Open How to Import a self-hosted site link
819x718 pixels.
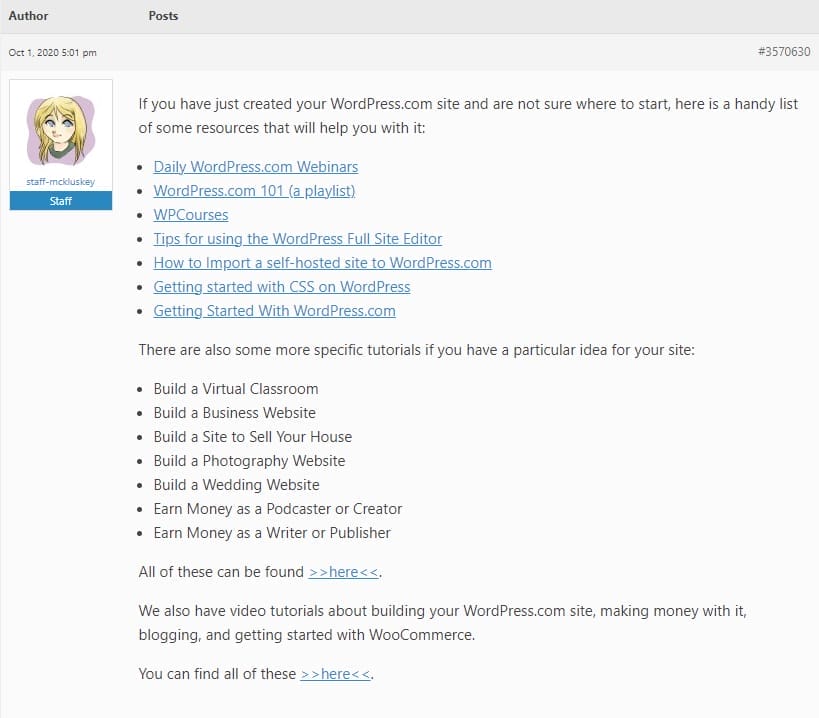coord(322,263)
